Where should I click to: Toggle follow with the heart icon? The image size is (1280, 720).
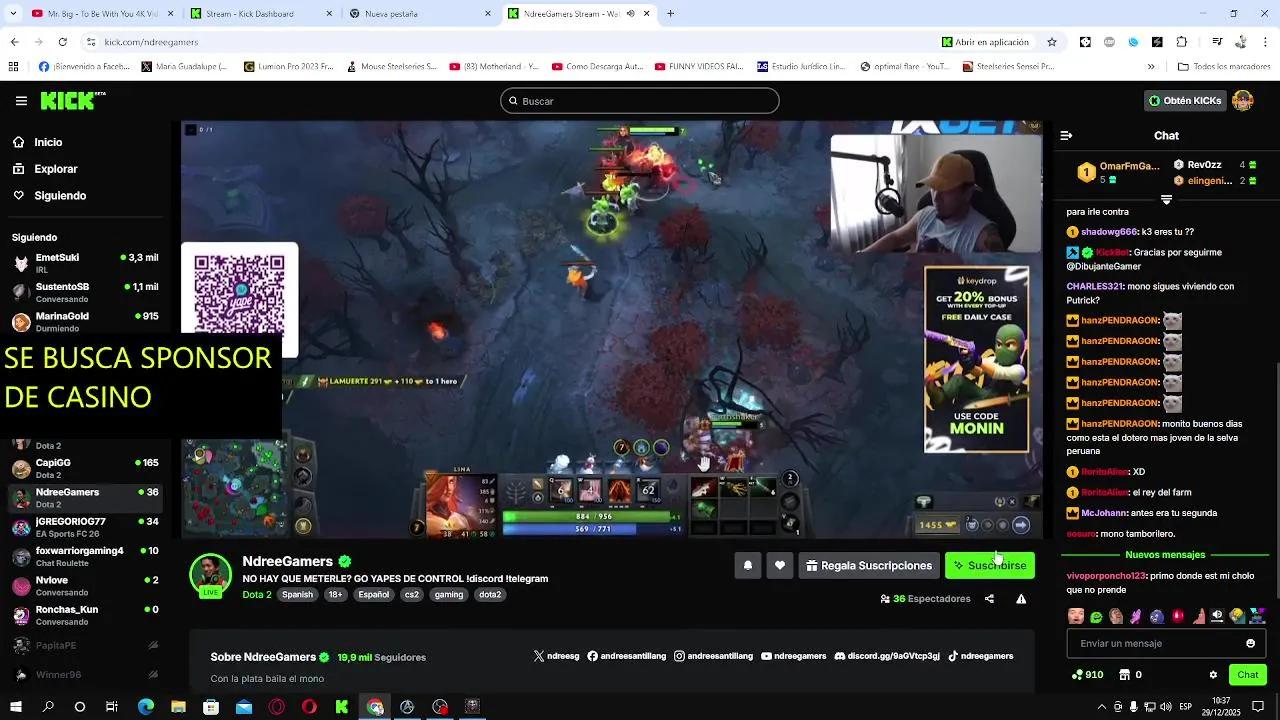tap(780, 565)
